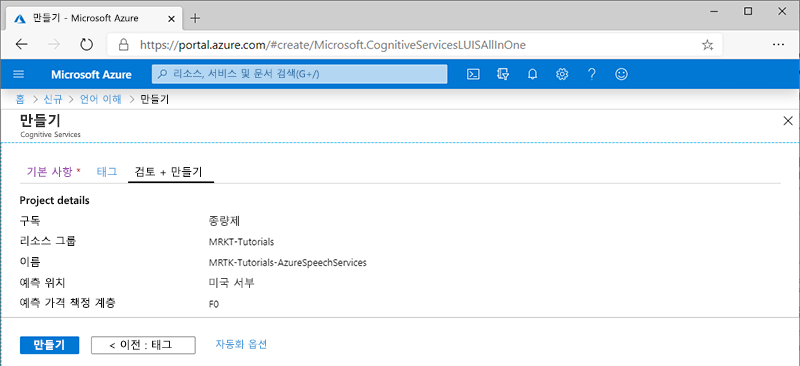Click the Project details heading

tap(55, 200)
